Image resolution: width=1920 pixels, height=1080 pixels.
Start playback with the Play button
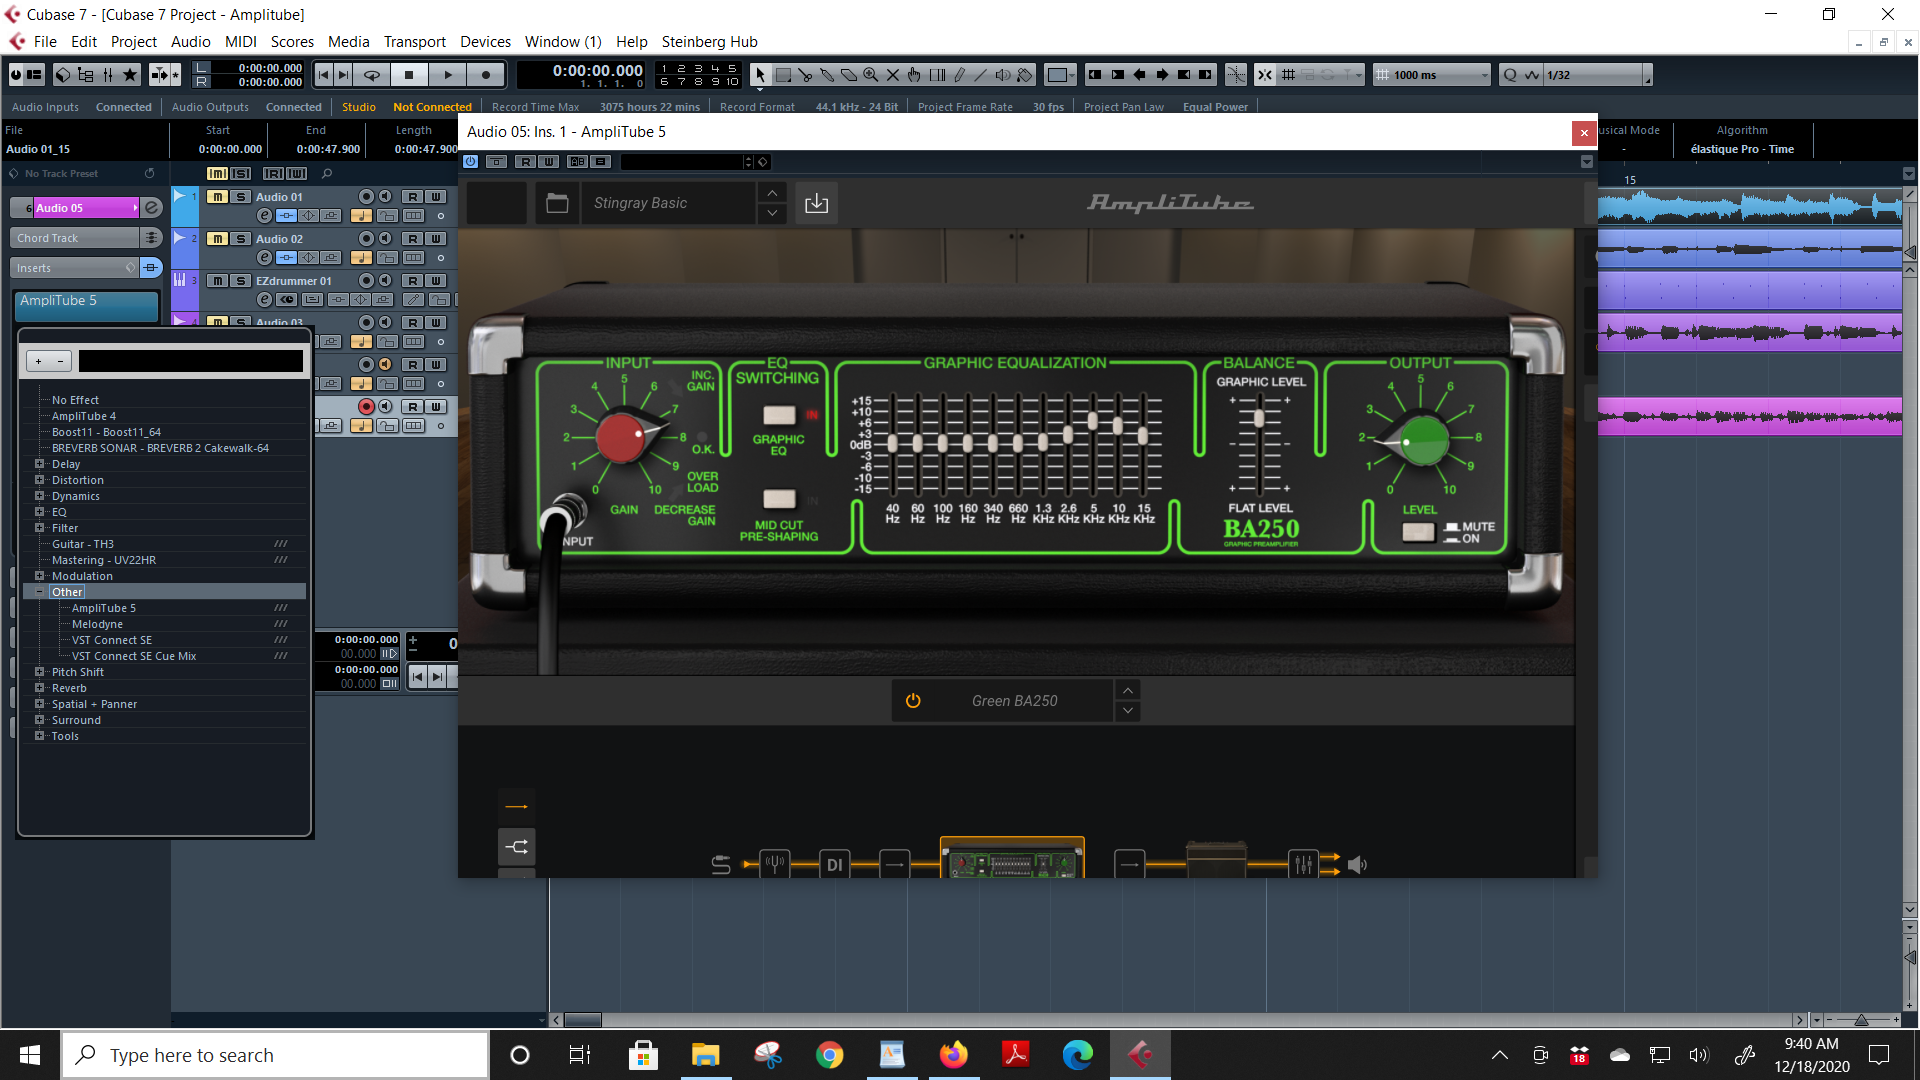coord(448,75)
